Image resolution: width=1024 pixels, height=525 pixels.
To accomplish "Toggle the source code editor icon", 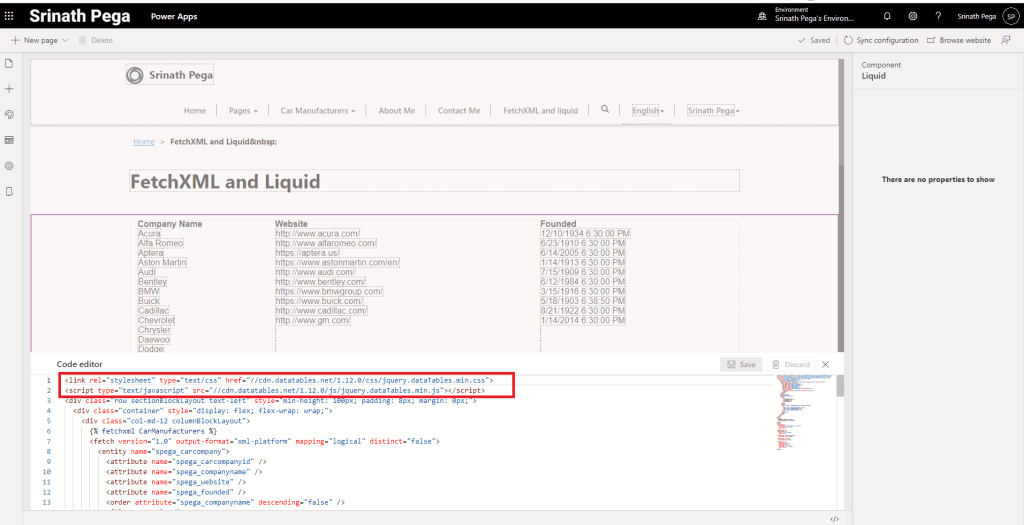I will click(x=835, y=519).
